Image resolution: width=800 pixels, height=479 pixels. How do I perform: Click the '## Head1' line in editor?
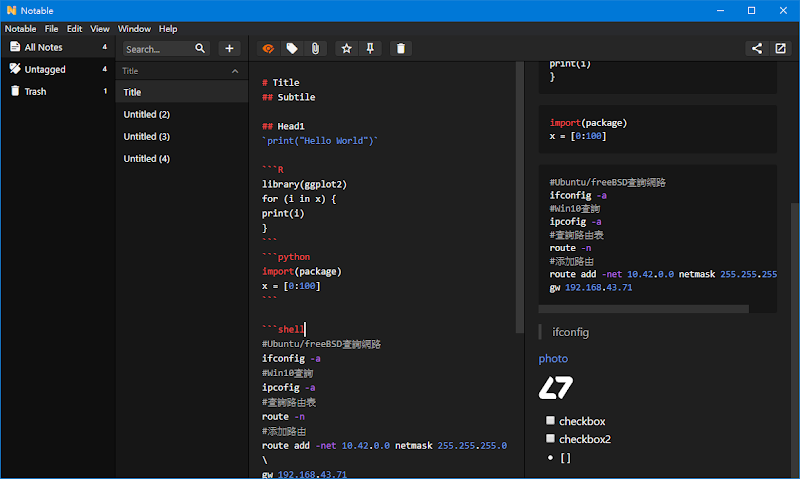(x=283, y=126)
